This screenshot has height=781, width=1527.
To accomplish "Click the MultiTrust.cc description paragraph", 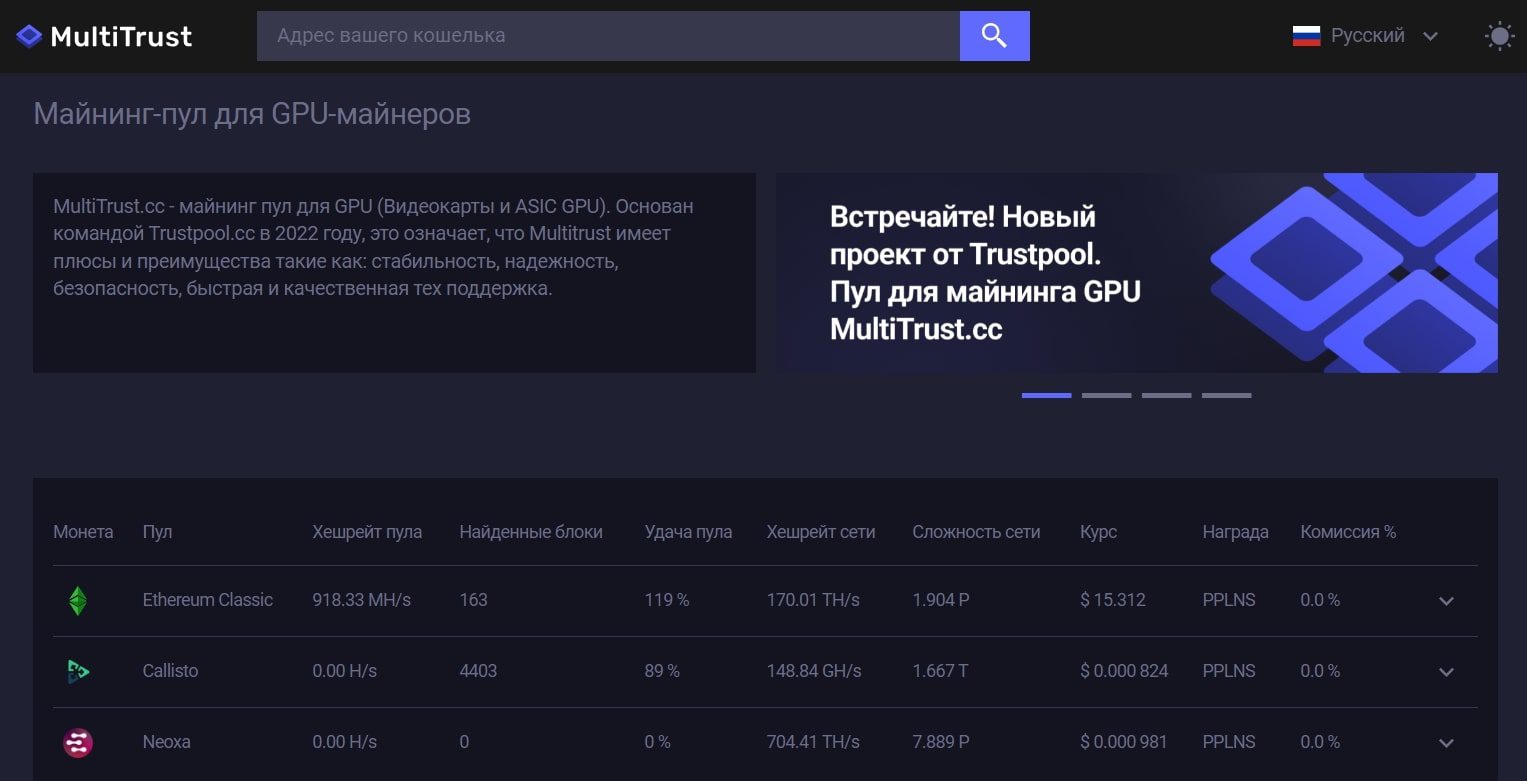I will tap(375, 248).
